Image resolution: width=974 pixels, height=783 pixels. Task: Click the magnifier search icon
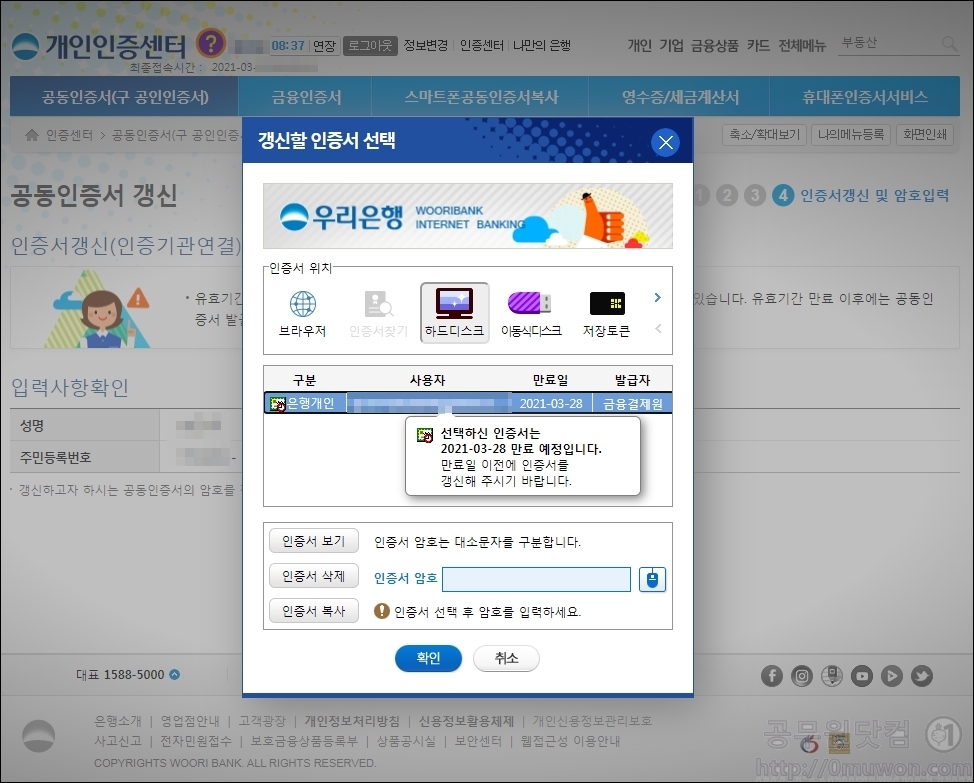949,43
